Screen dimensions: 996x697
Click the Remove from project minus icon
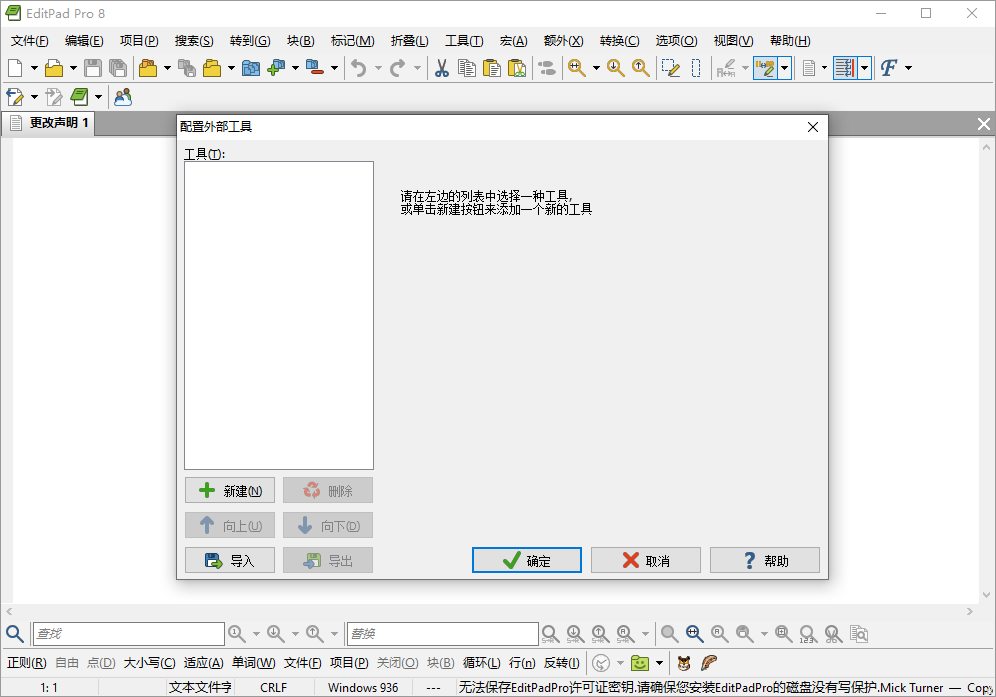[315, 68]
